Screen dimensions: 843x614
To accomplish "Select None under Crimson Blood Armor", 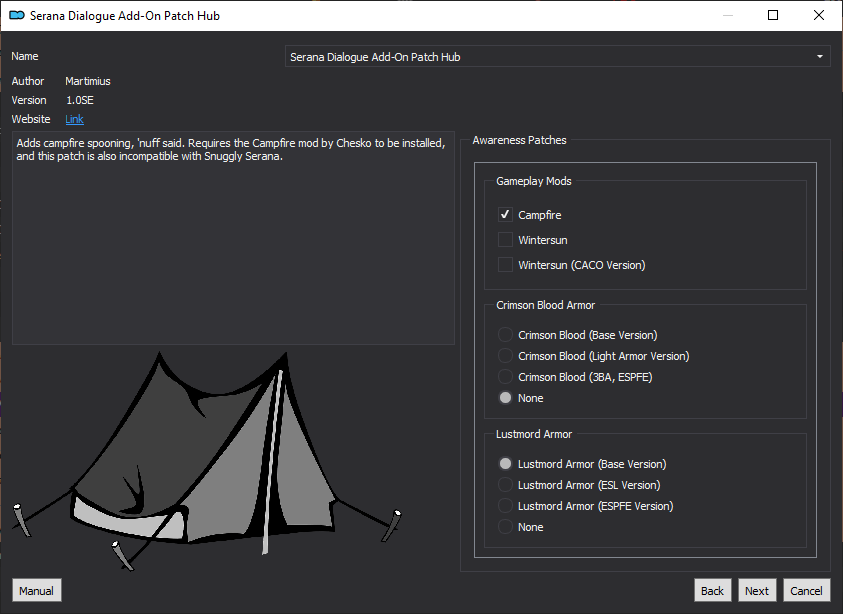I will 505,398.
